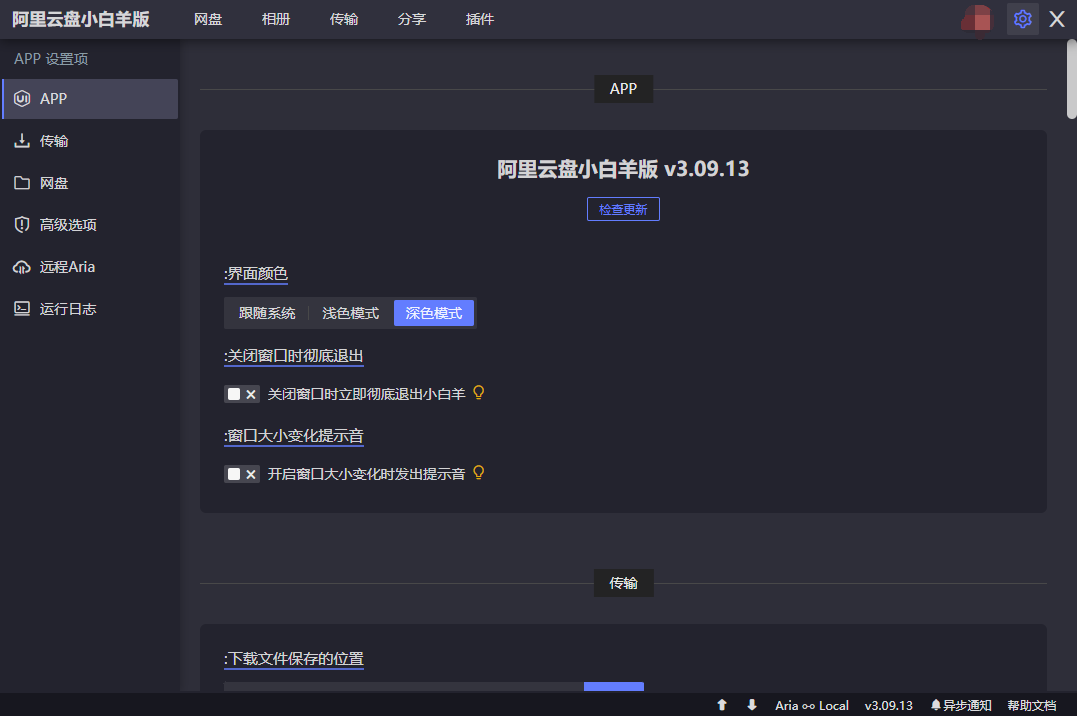Toggle 开启窗口大小变化时发出提示音 switch

tap(242, 474)
